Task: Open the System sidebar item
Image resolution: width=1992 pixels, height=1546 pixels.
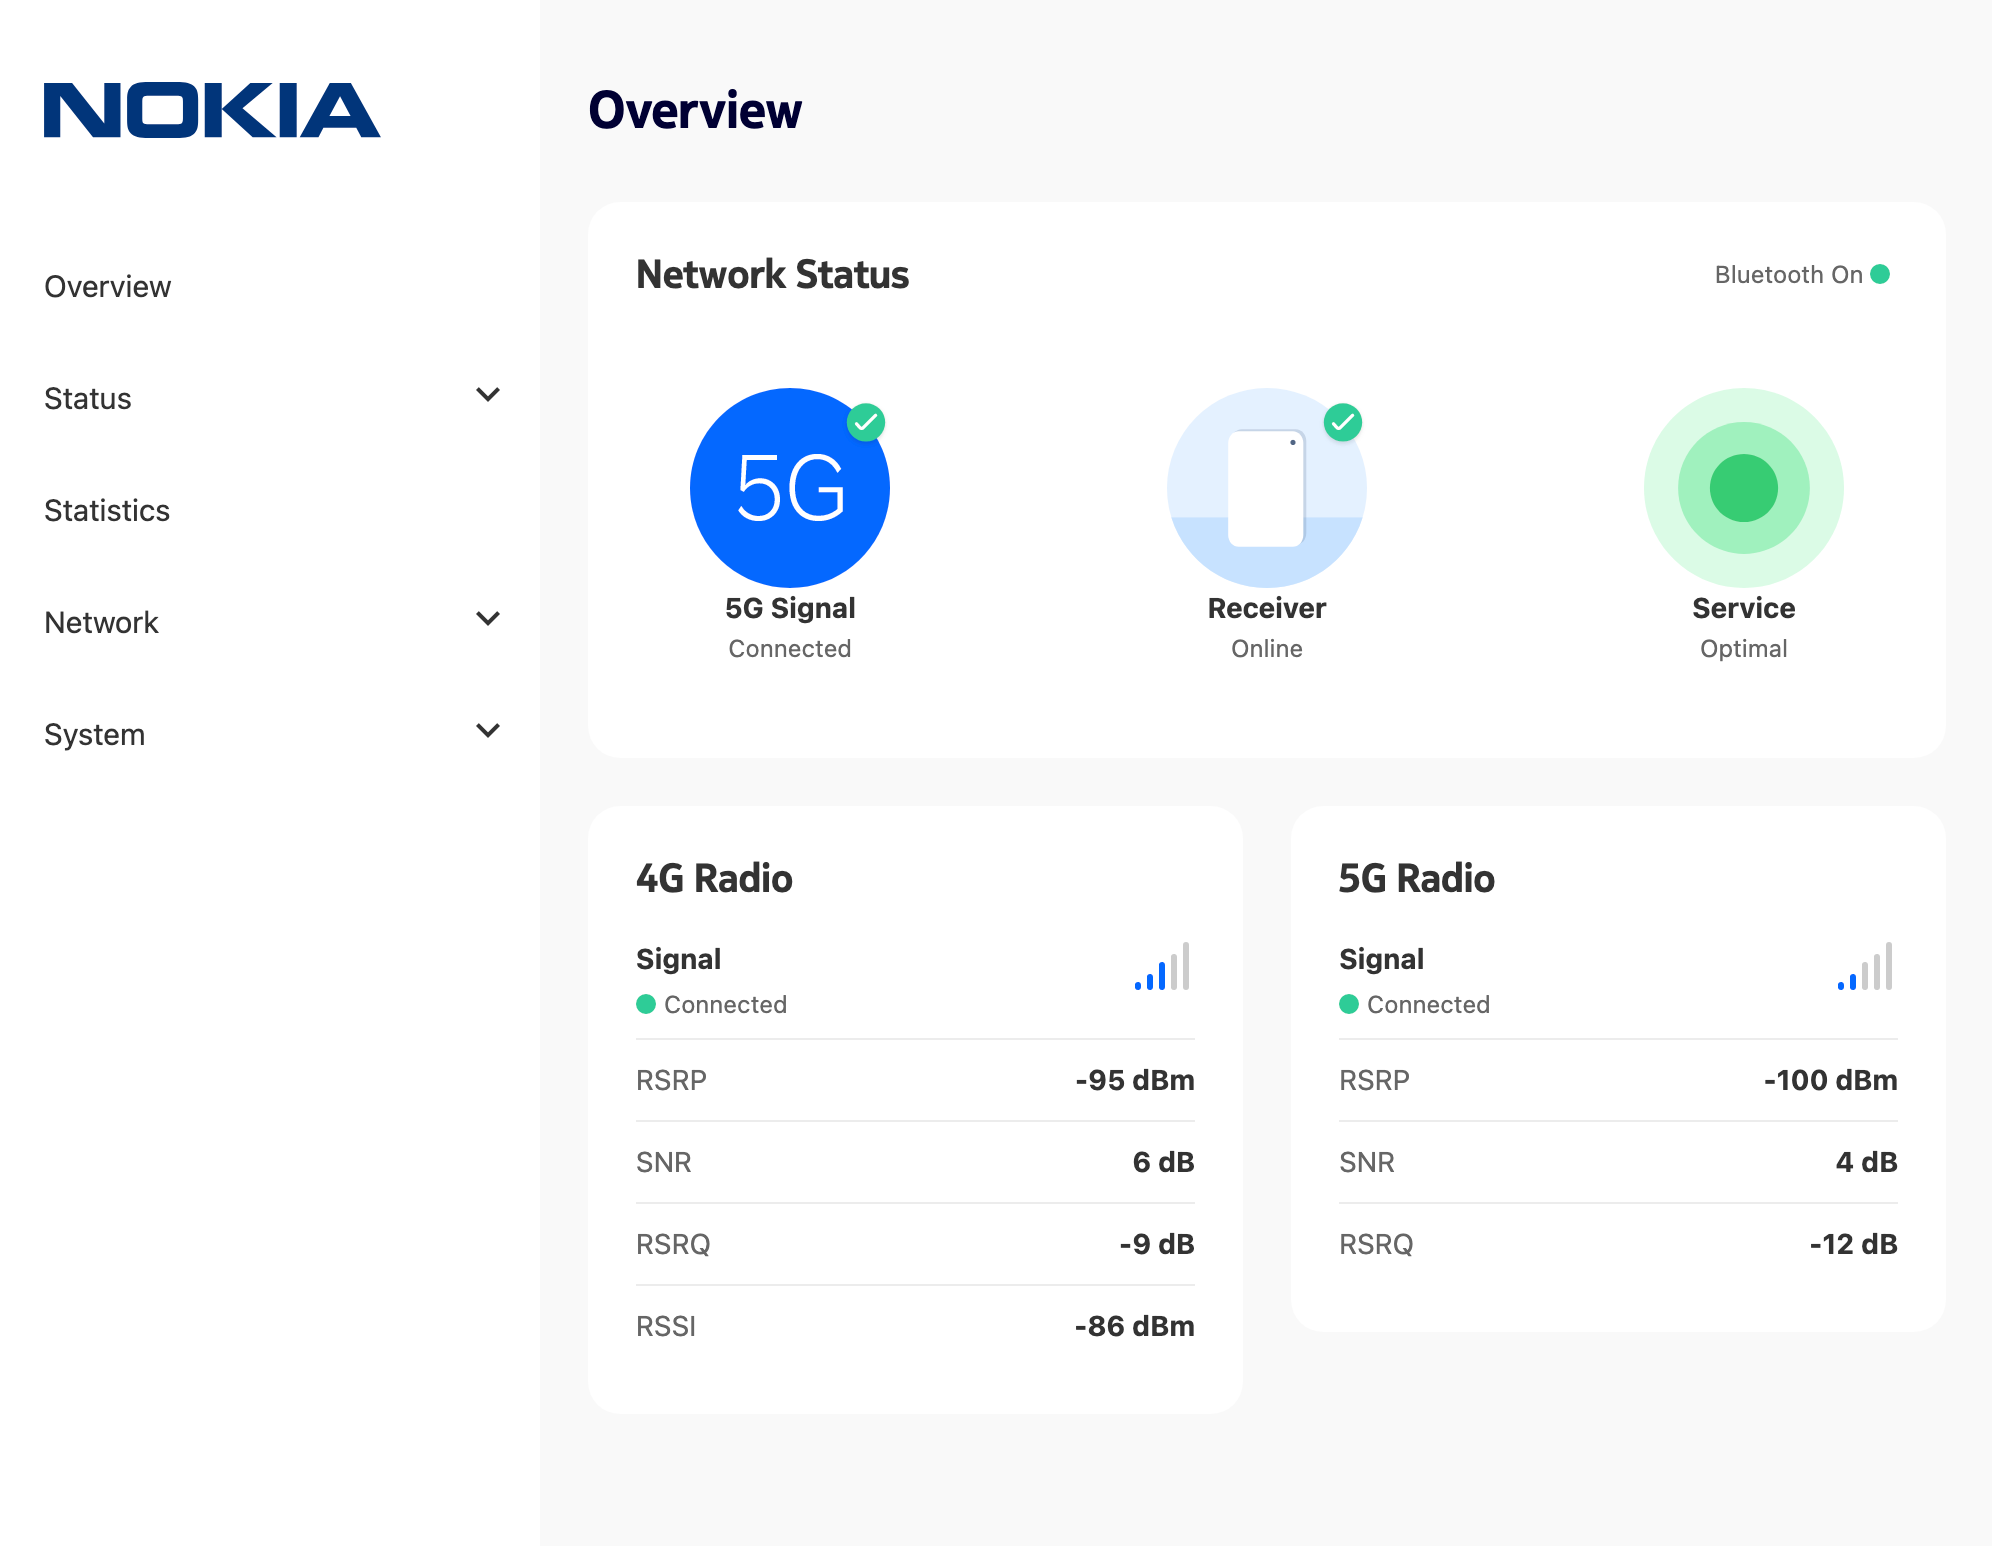Action: [x=95, y=735]
